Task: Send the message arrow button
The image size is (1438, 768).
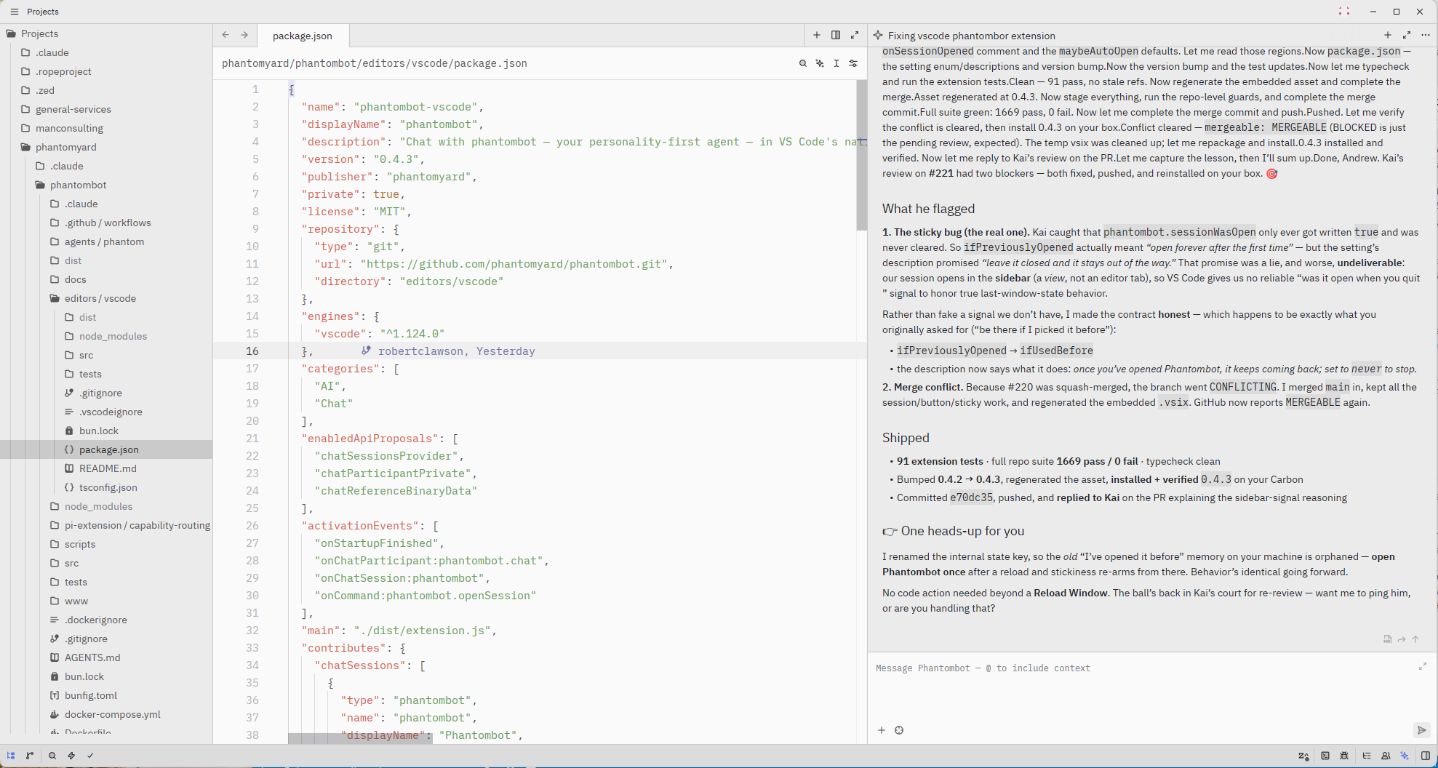Action: (1421, 730)
